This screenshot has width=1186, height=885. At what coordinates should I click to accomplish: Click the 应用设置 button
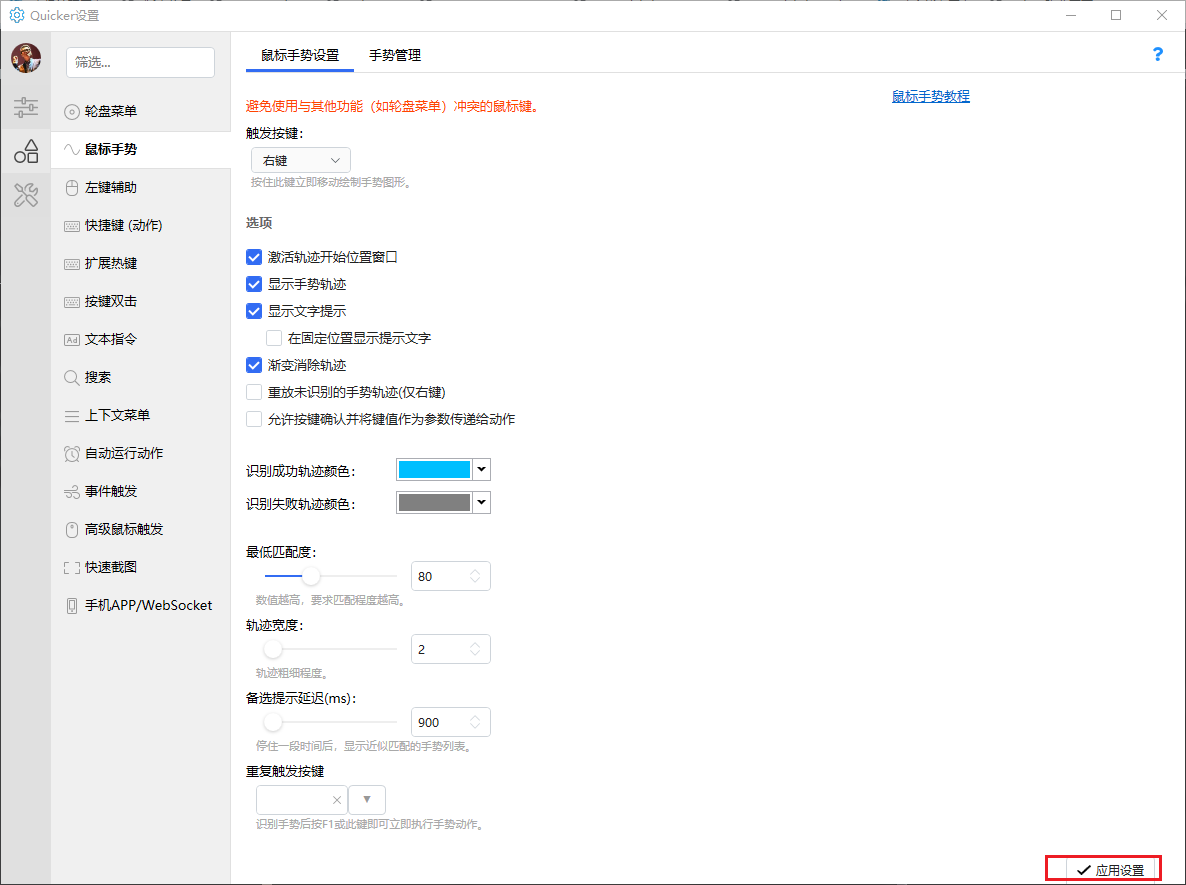(1110, 870)
